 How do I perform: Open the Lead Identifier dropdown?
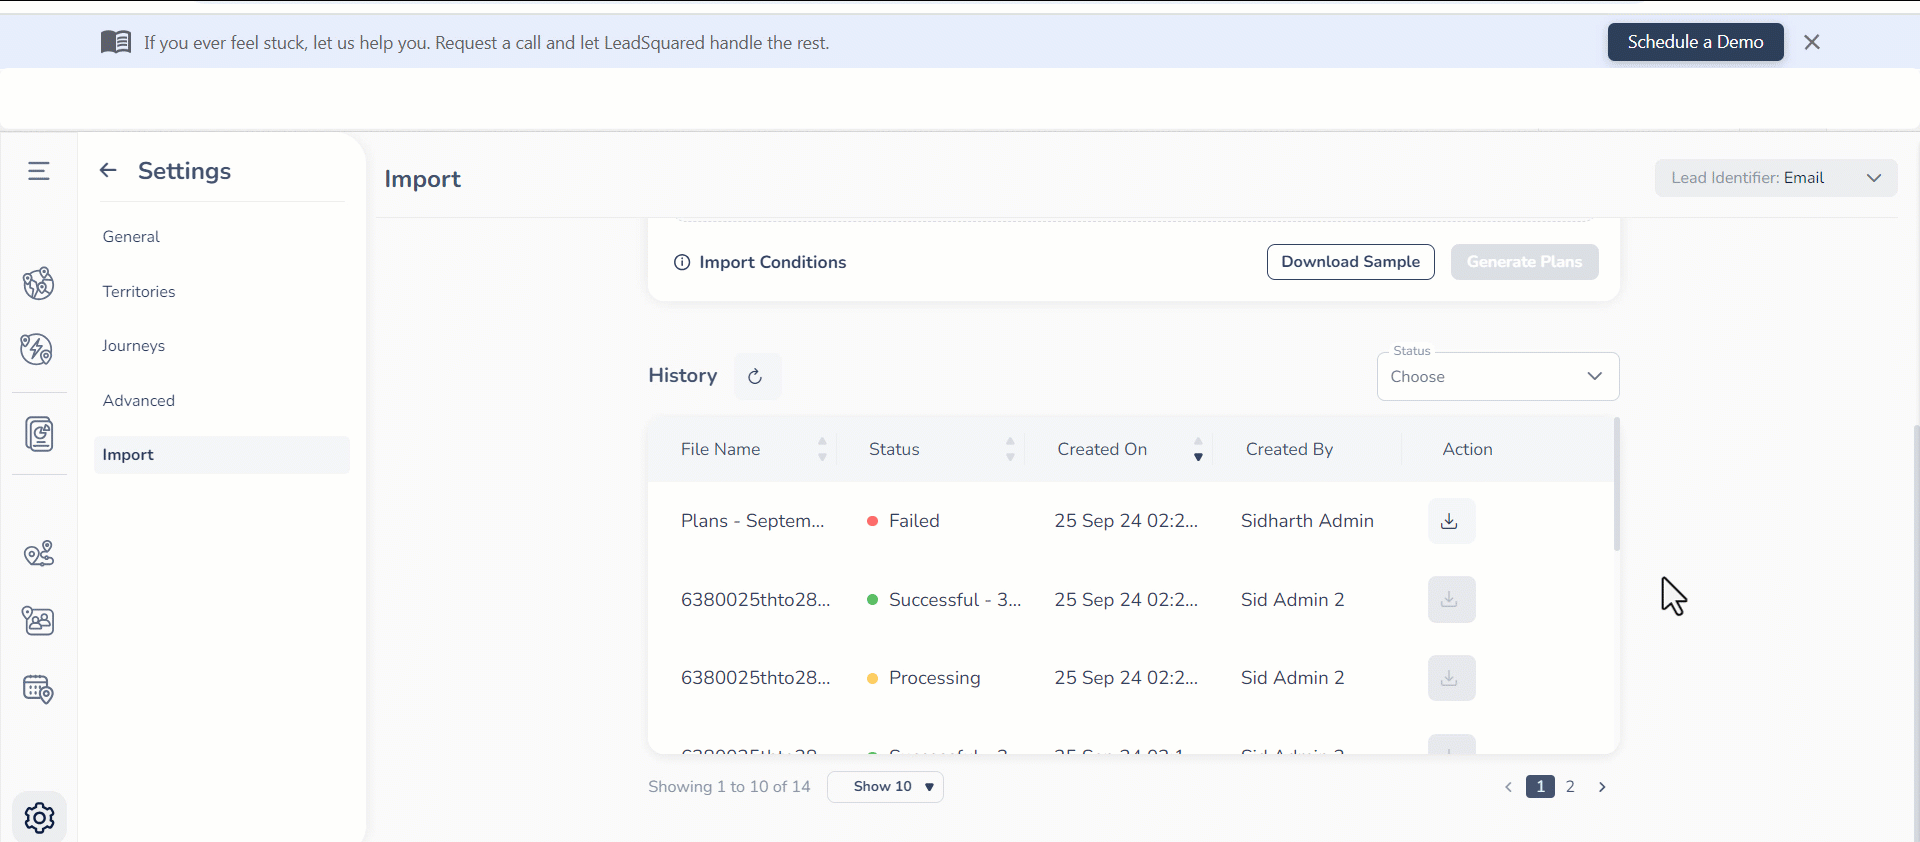click(1775, 178)
